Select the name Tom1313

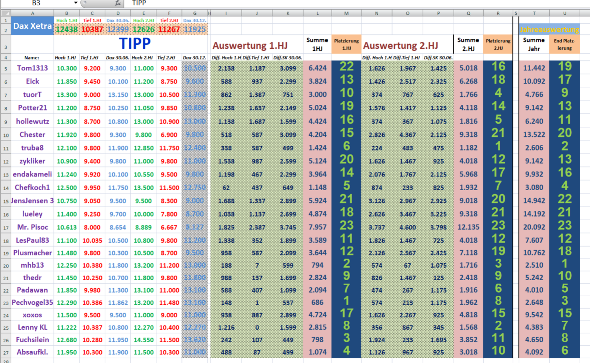pos(32,68)
